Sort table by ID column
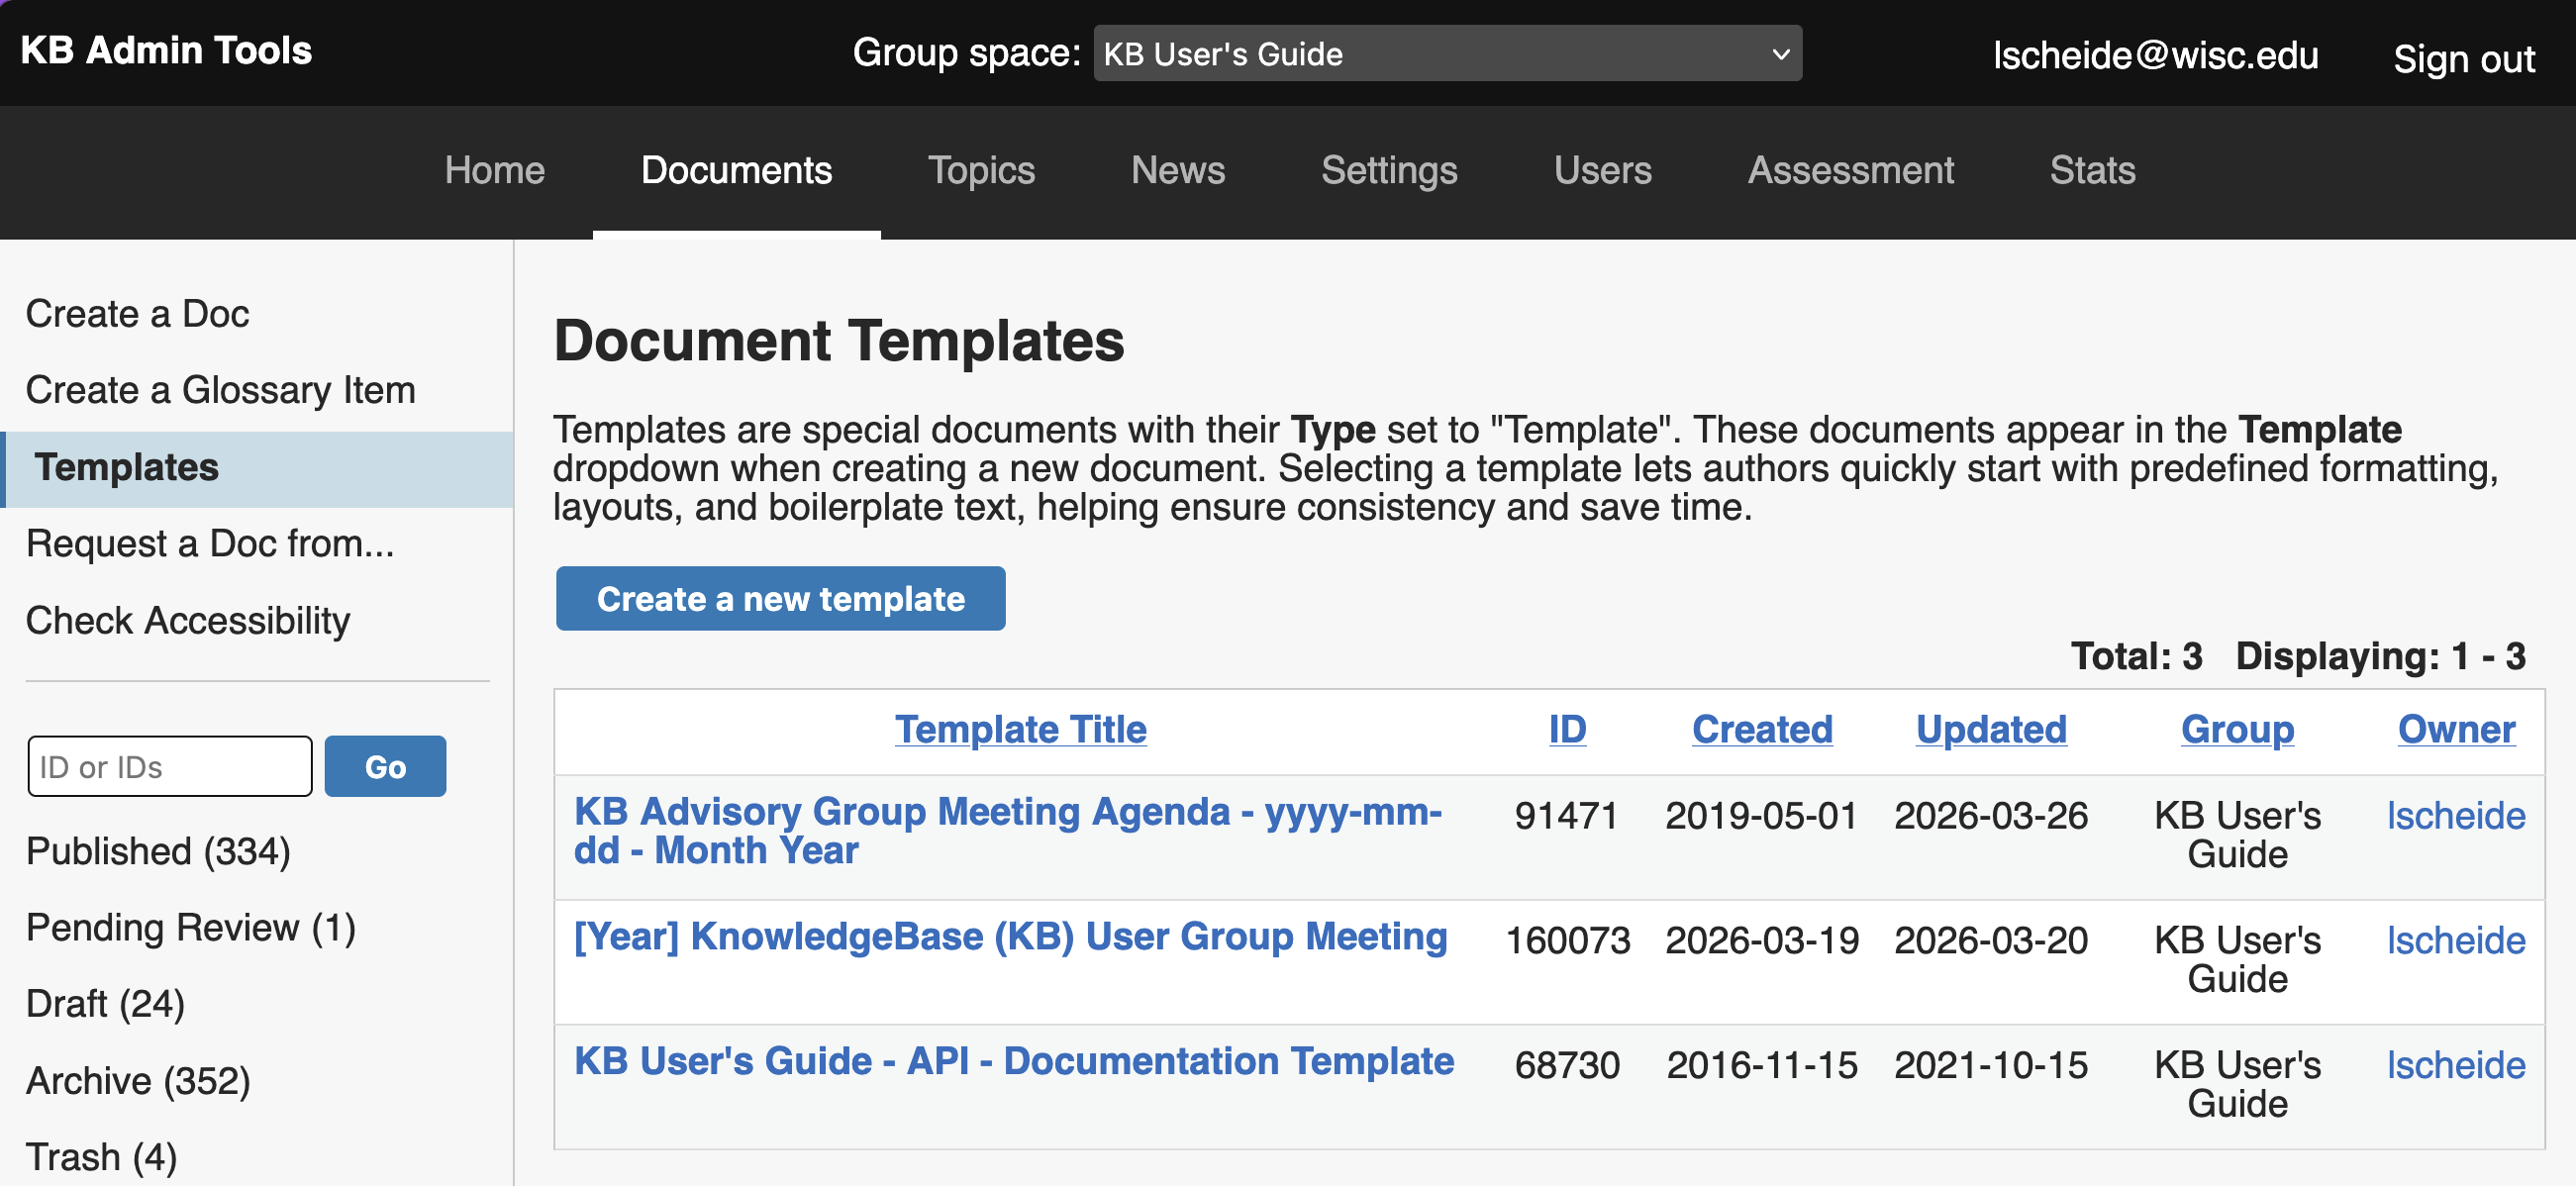 (x=1567, y=729)
